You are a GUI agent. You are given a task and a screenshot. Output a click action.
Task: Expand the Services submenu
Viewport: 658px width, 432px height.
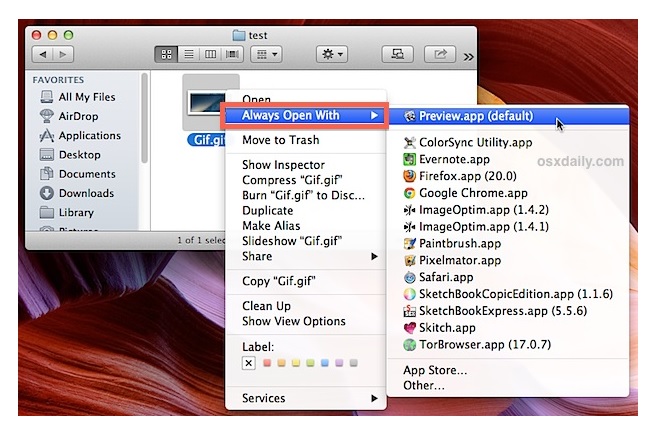tap(306, 398)
